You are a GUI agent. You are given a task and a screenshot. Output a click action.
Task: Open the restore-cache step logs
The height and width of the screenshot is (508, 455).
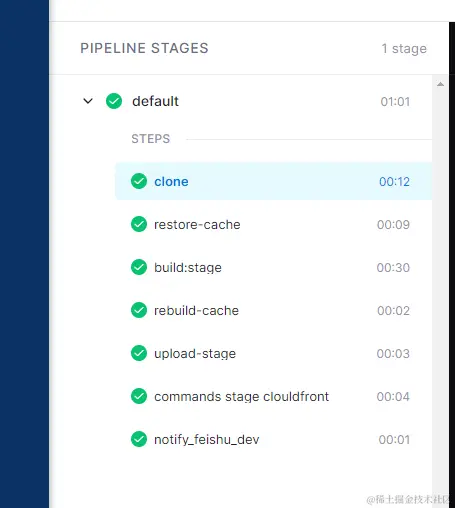click(x=273, y=224)
